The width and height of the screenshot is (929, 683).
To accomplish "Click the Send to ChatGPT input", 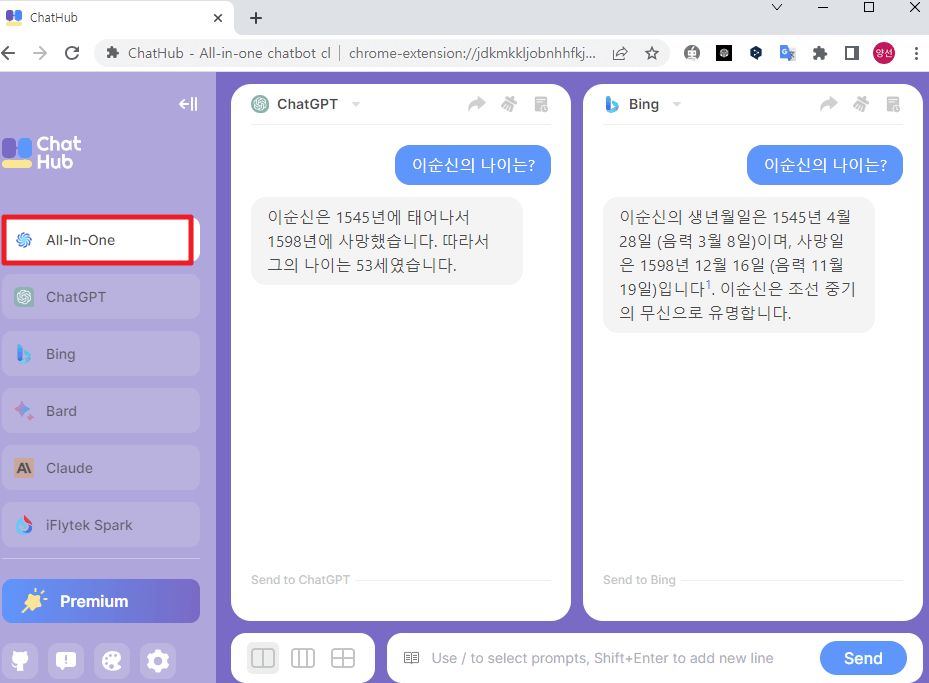I will tap(401, 580).
